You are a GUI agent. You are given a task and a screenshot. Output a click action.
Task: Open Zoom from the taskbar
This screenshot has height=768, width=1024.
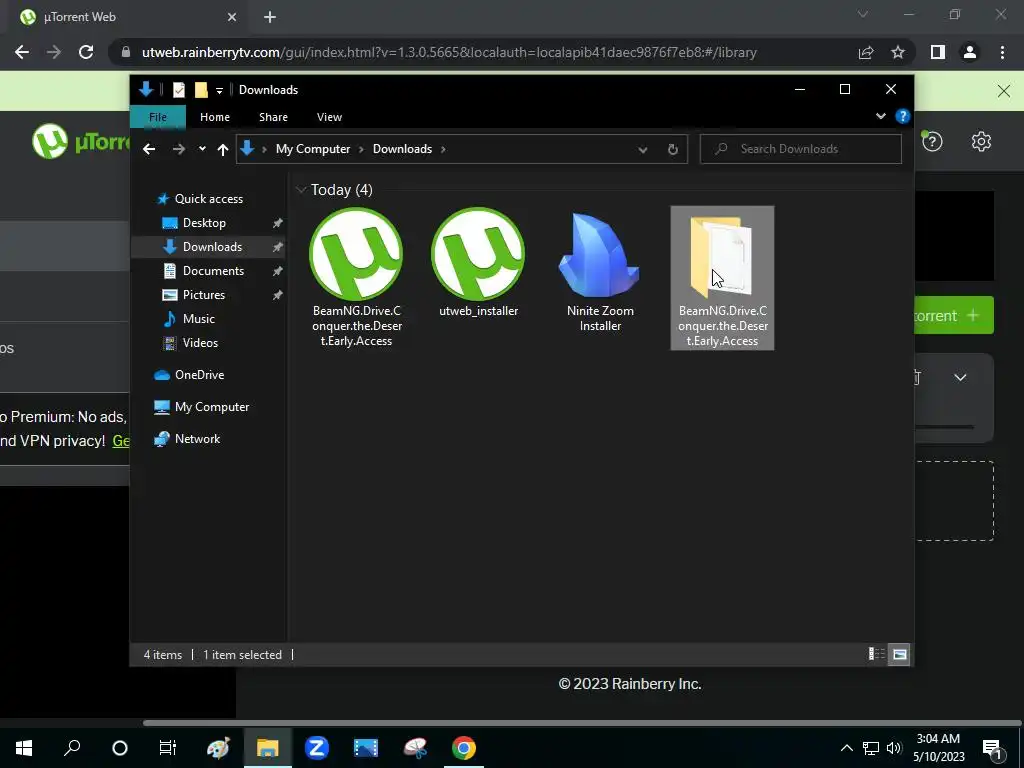[x=317, y=748]
